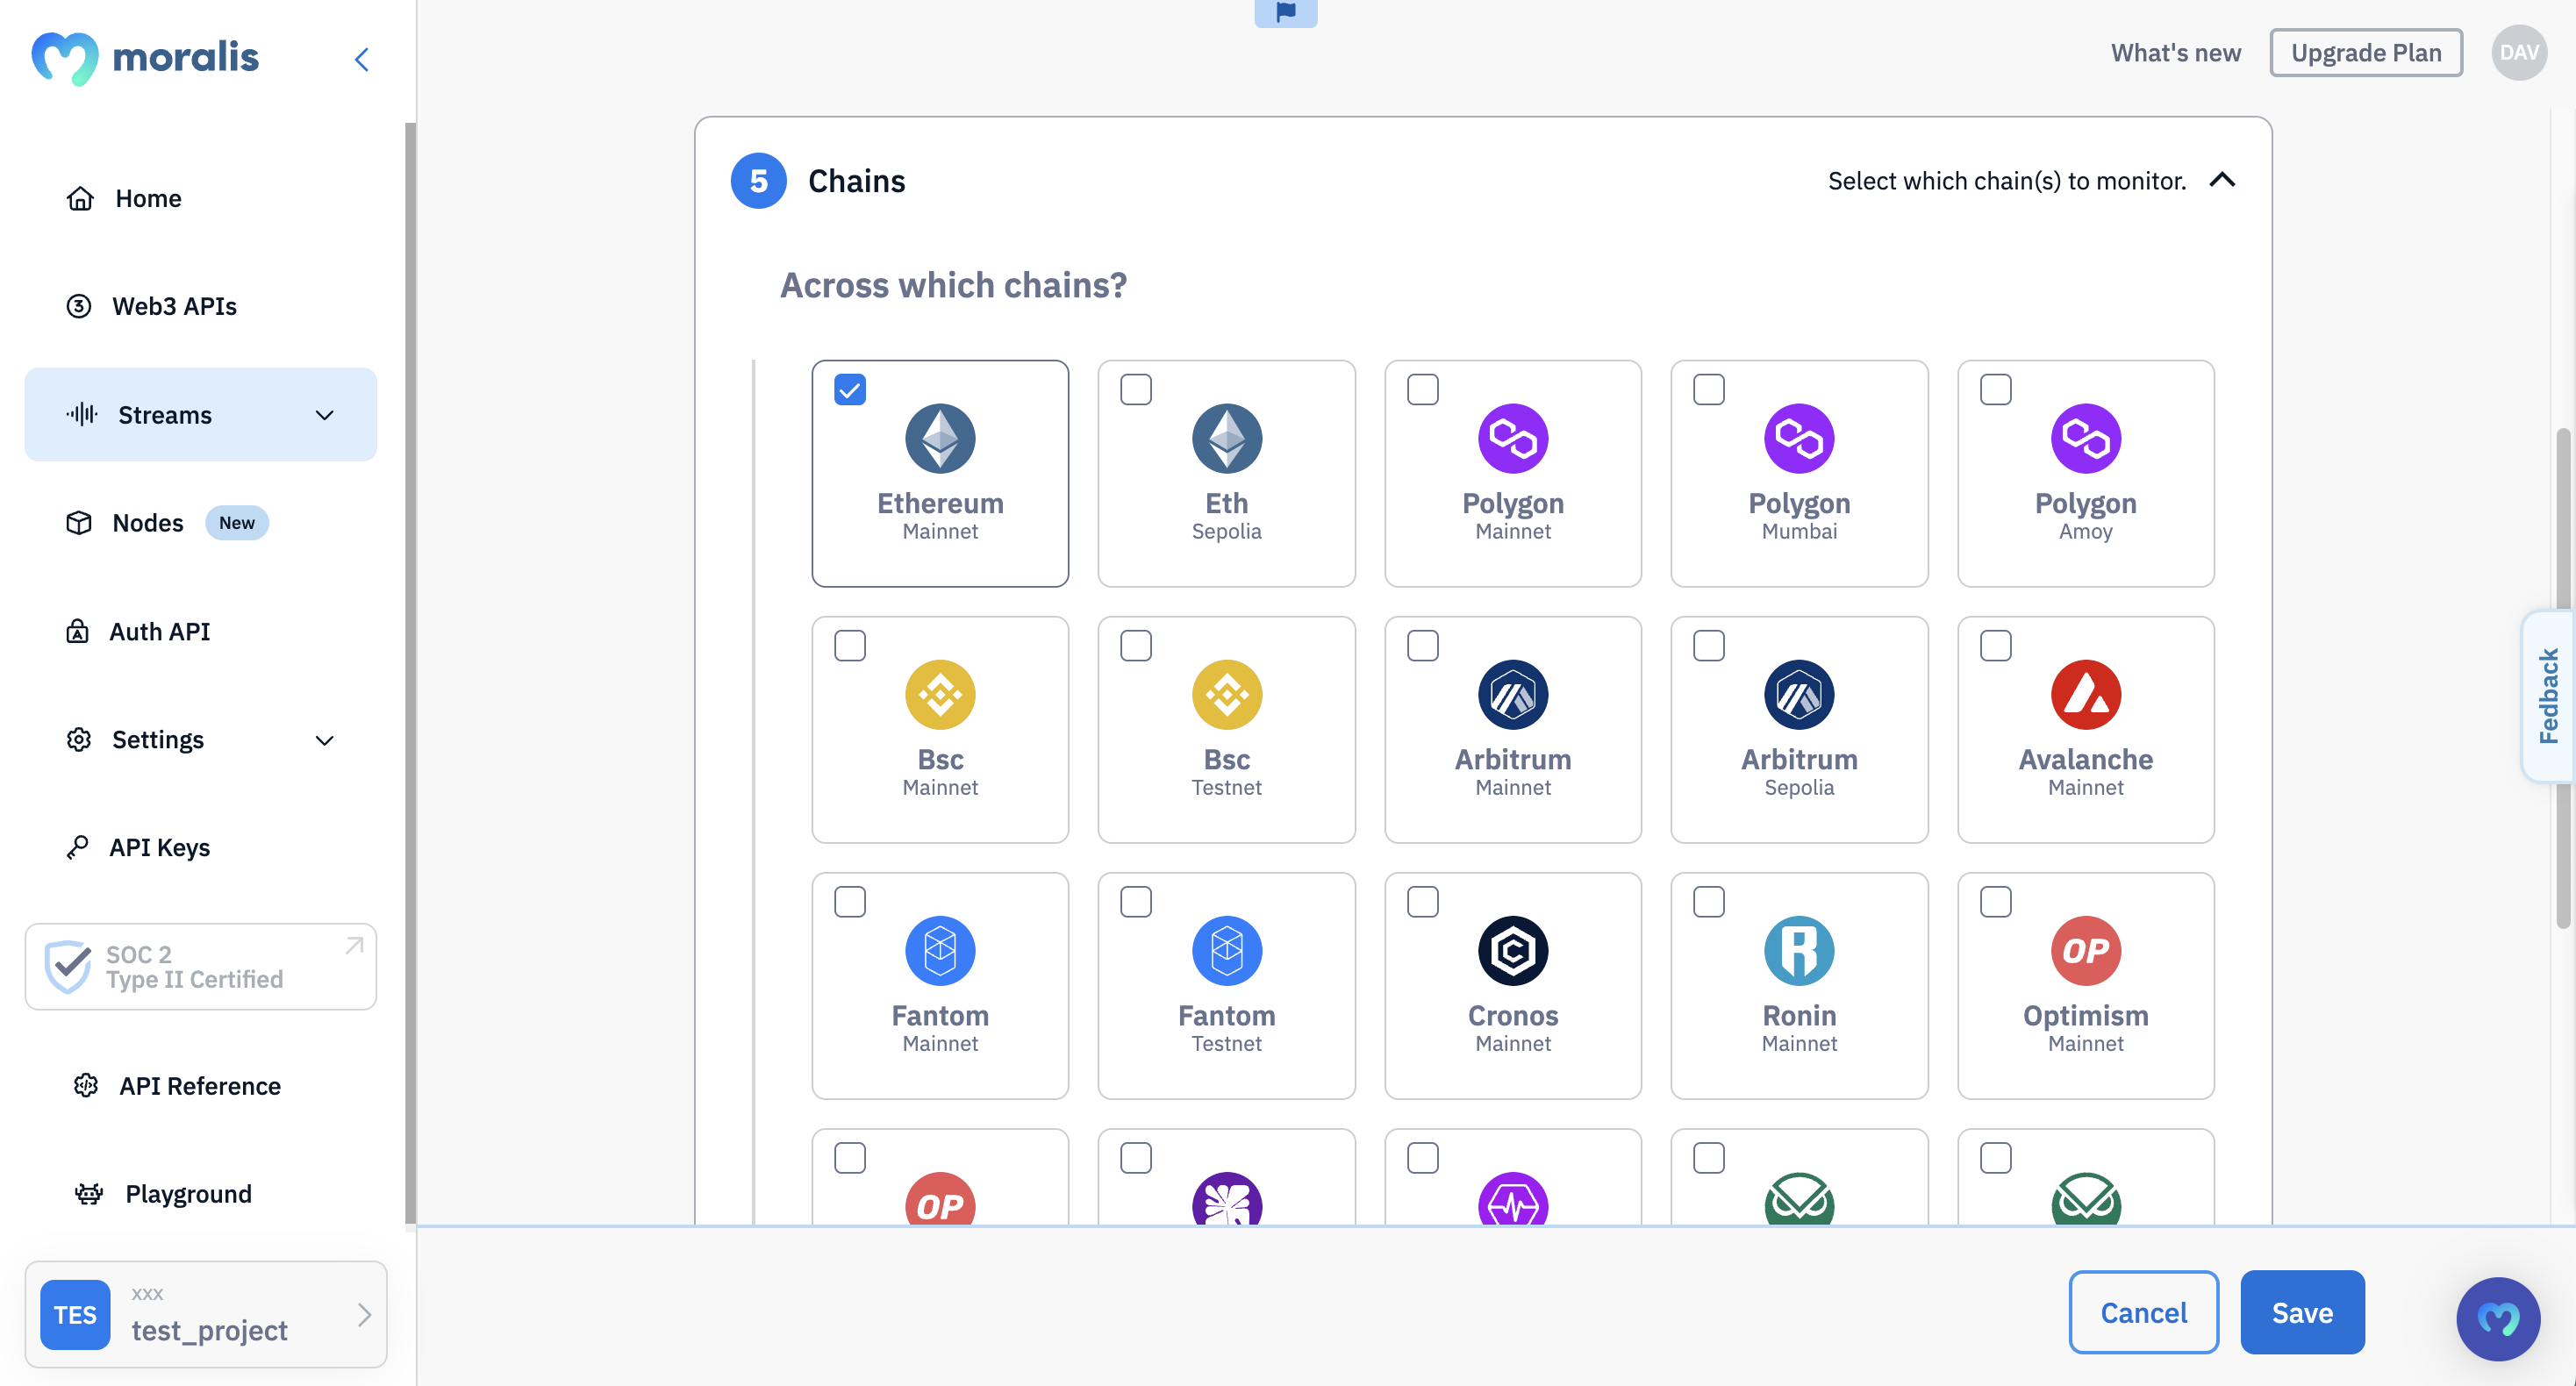Viewport: 2576px width, 1386px height.
Task: Click the Ethereum Mainnet logo
Action: [x=940, y=438]
